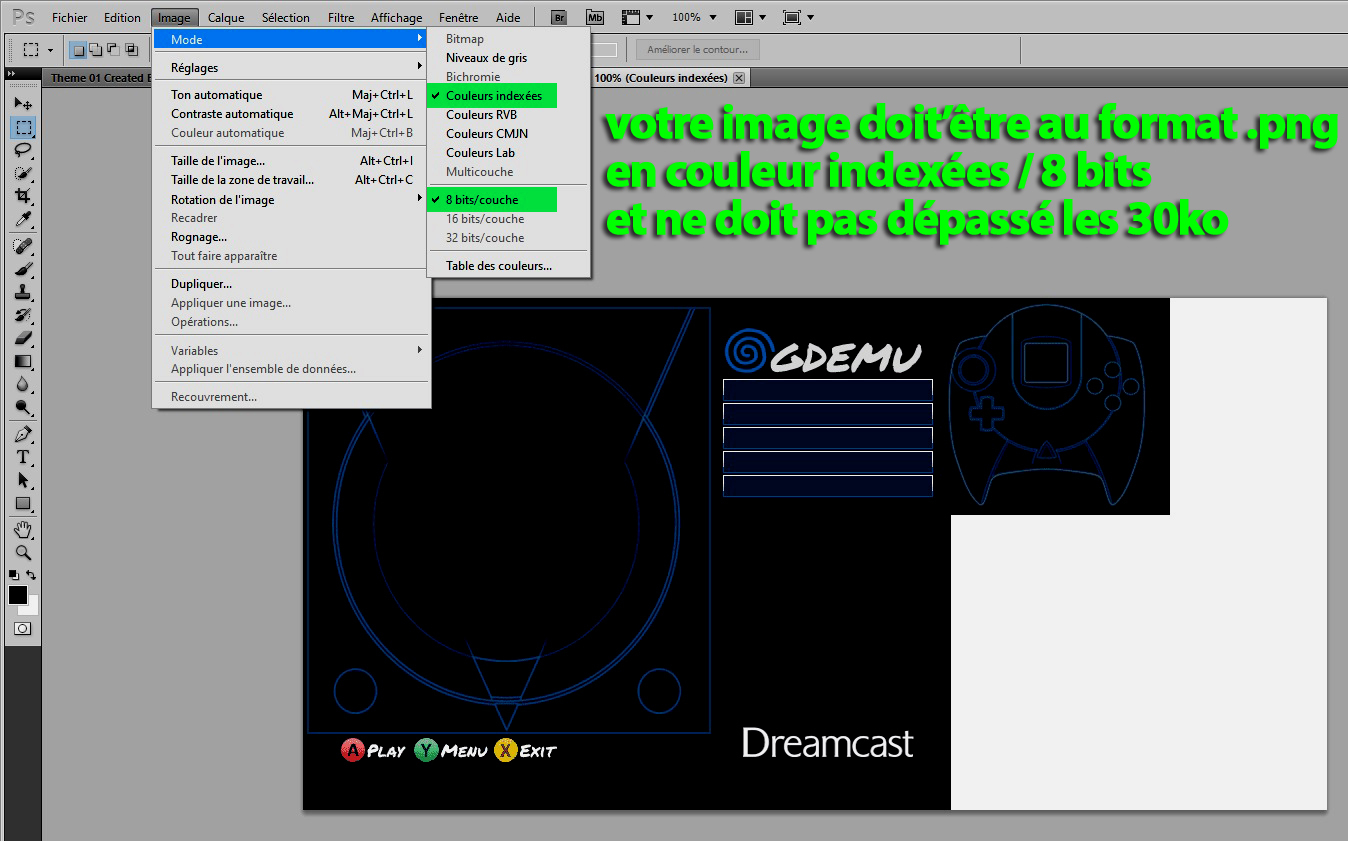Image resolution: width=1348 pixels, height=841 pixels.
Task: Select the Blur tool
Action: click(x=23, y=384)
